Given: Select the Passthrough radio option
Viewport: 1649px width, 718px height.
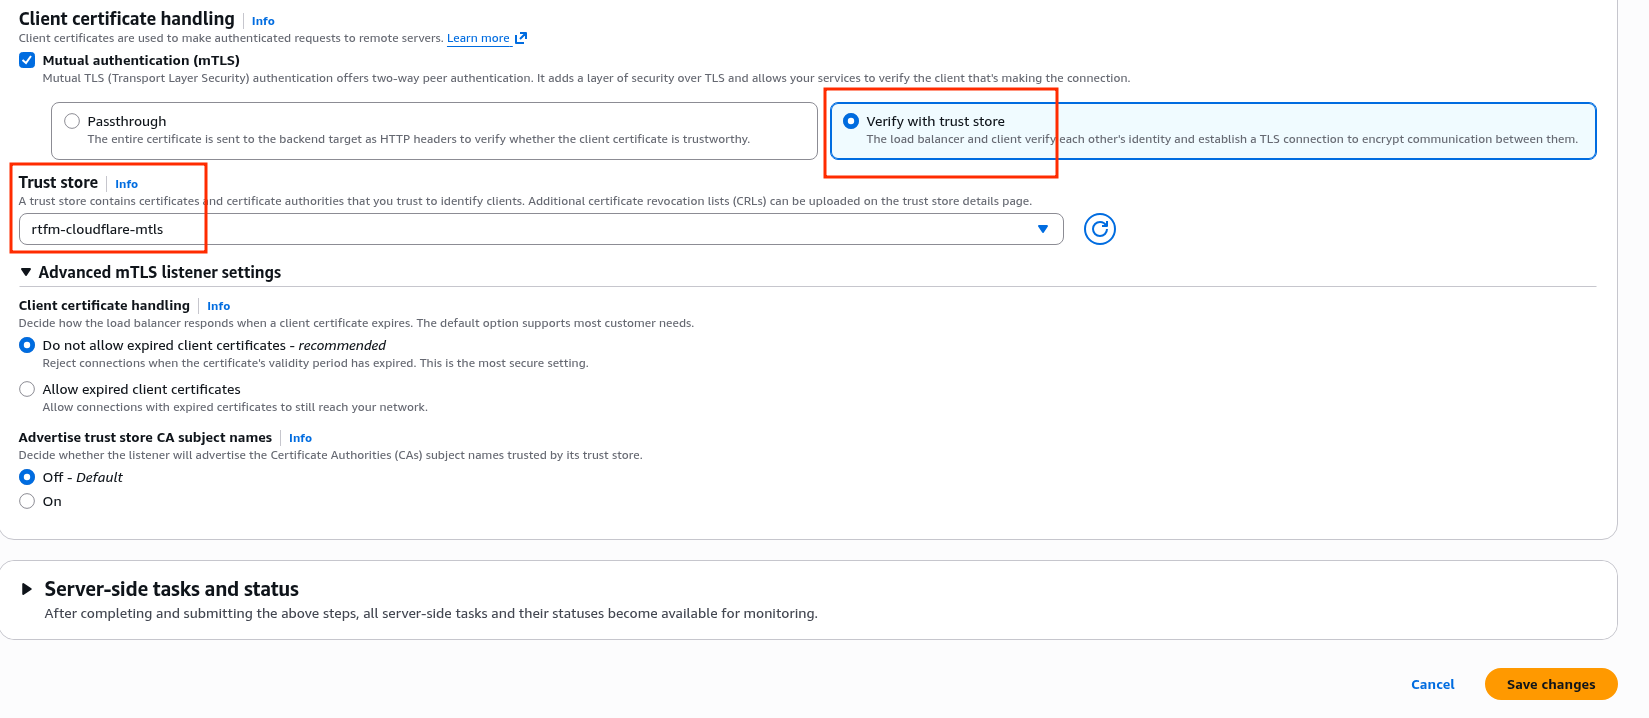Looking at the screenshot, I should (72, 121).
